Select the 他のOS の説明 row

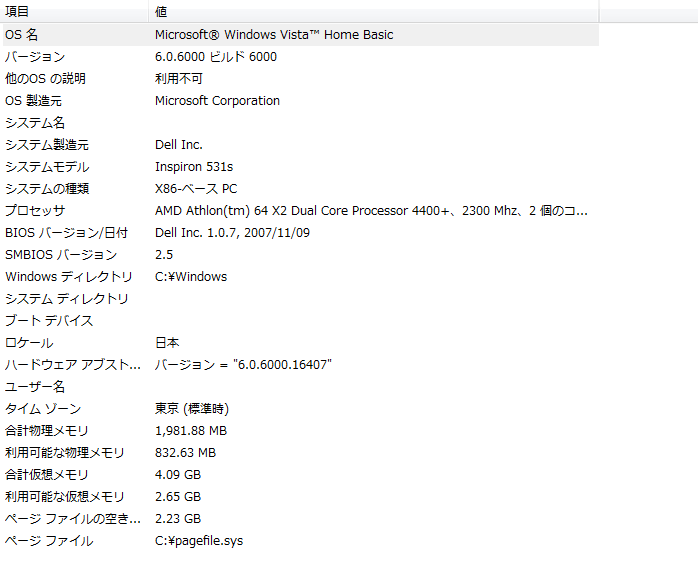click(45, 79)
